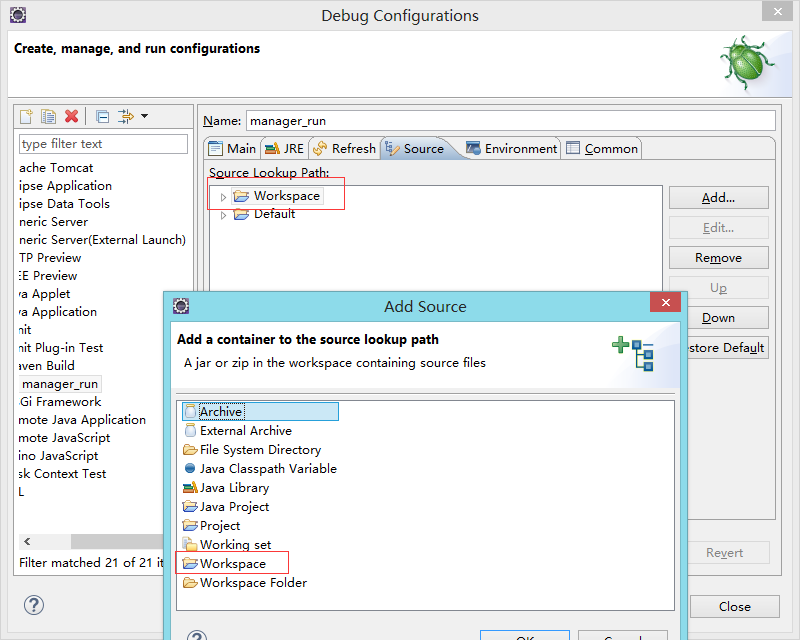
Task: Open the filter launch configurations icon
Action: [x=126, y=116]
